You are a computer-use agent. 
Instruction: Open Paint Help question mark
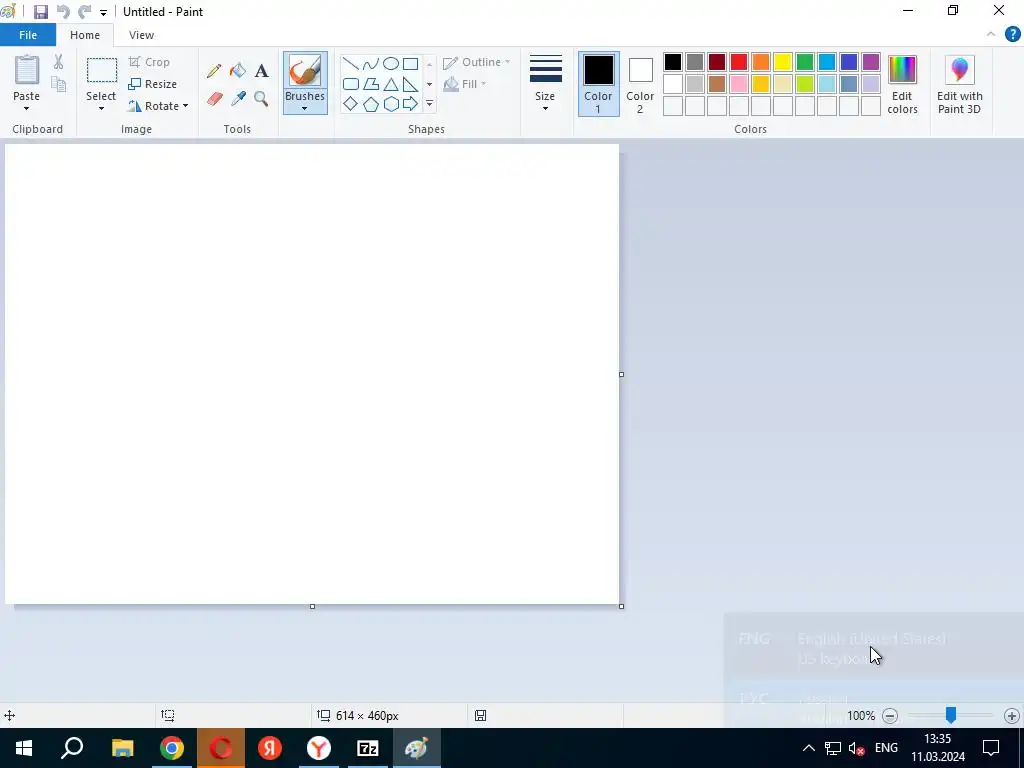point(1012,35)
